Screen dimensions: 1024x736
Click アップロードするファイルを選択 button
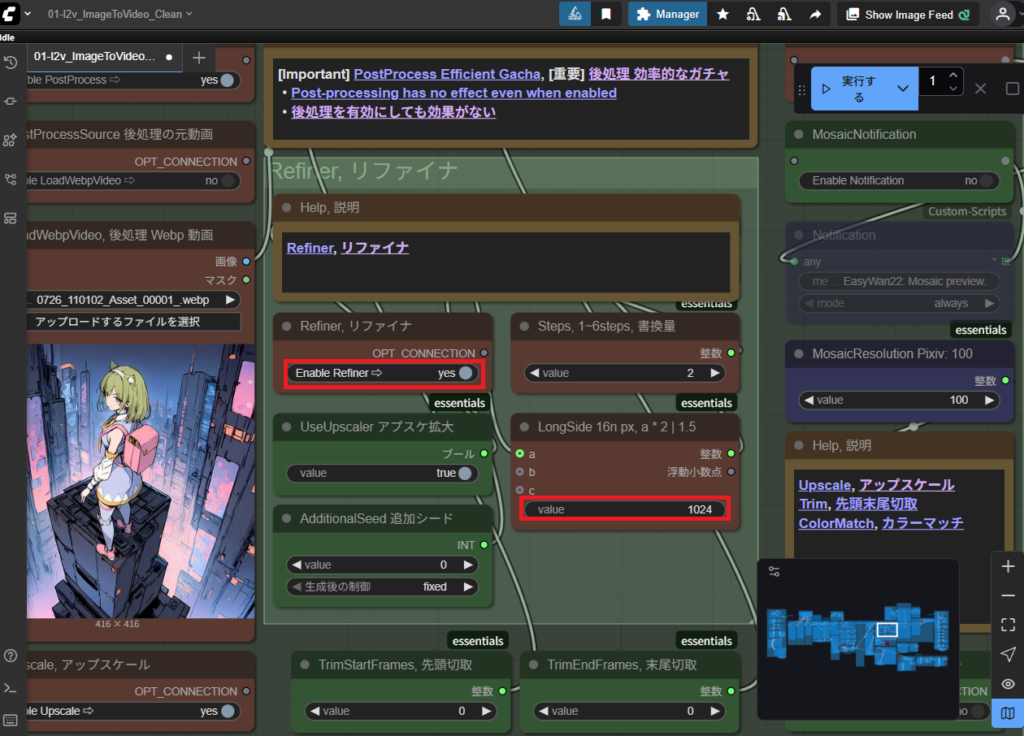(134, 322)
